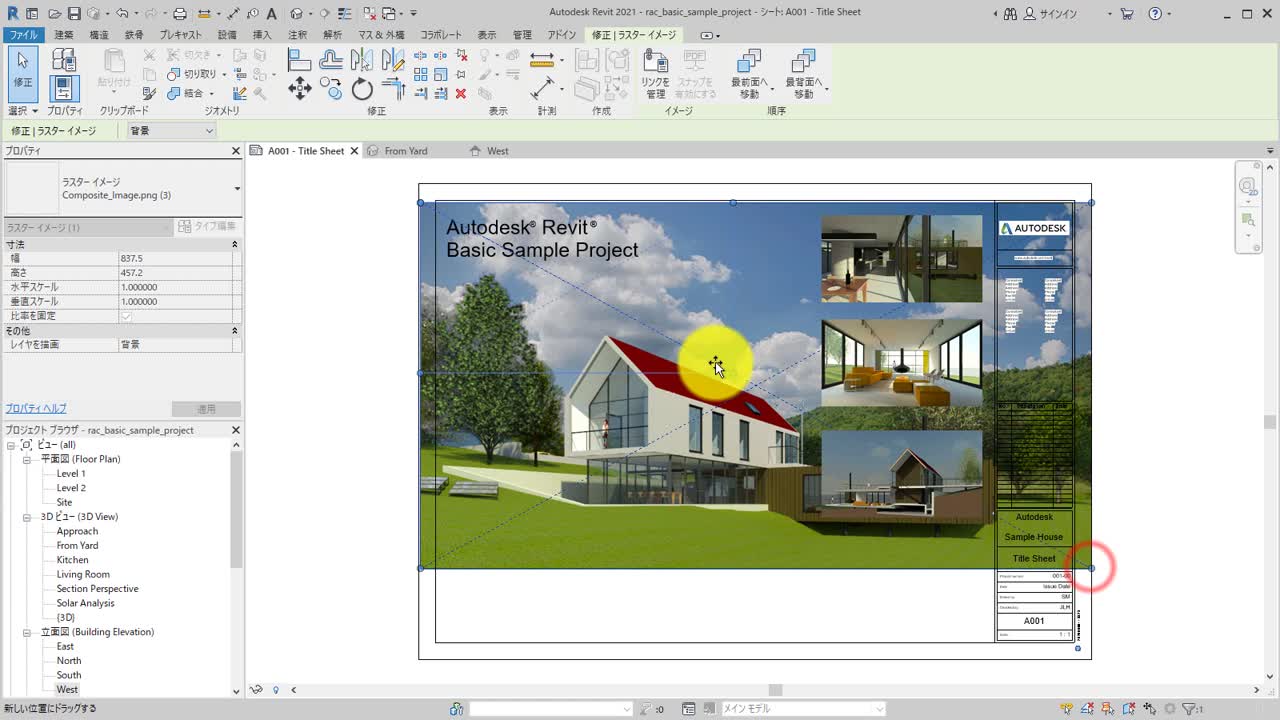Open the 管理 (Manage) ribbon tab
Viewport: 1280px width, 720px height.
coord(522,35)
